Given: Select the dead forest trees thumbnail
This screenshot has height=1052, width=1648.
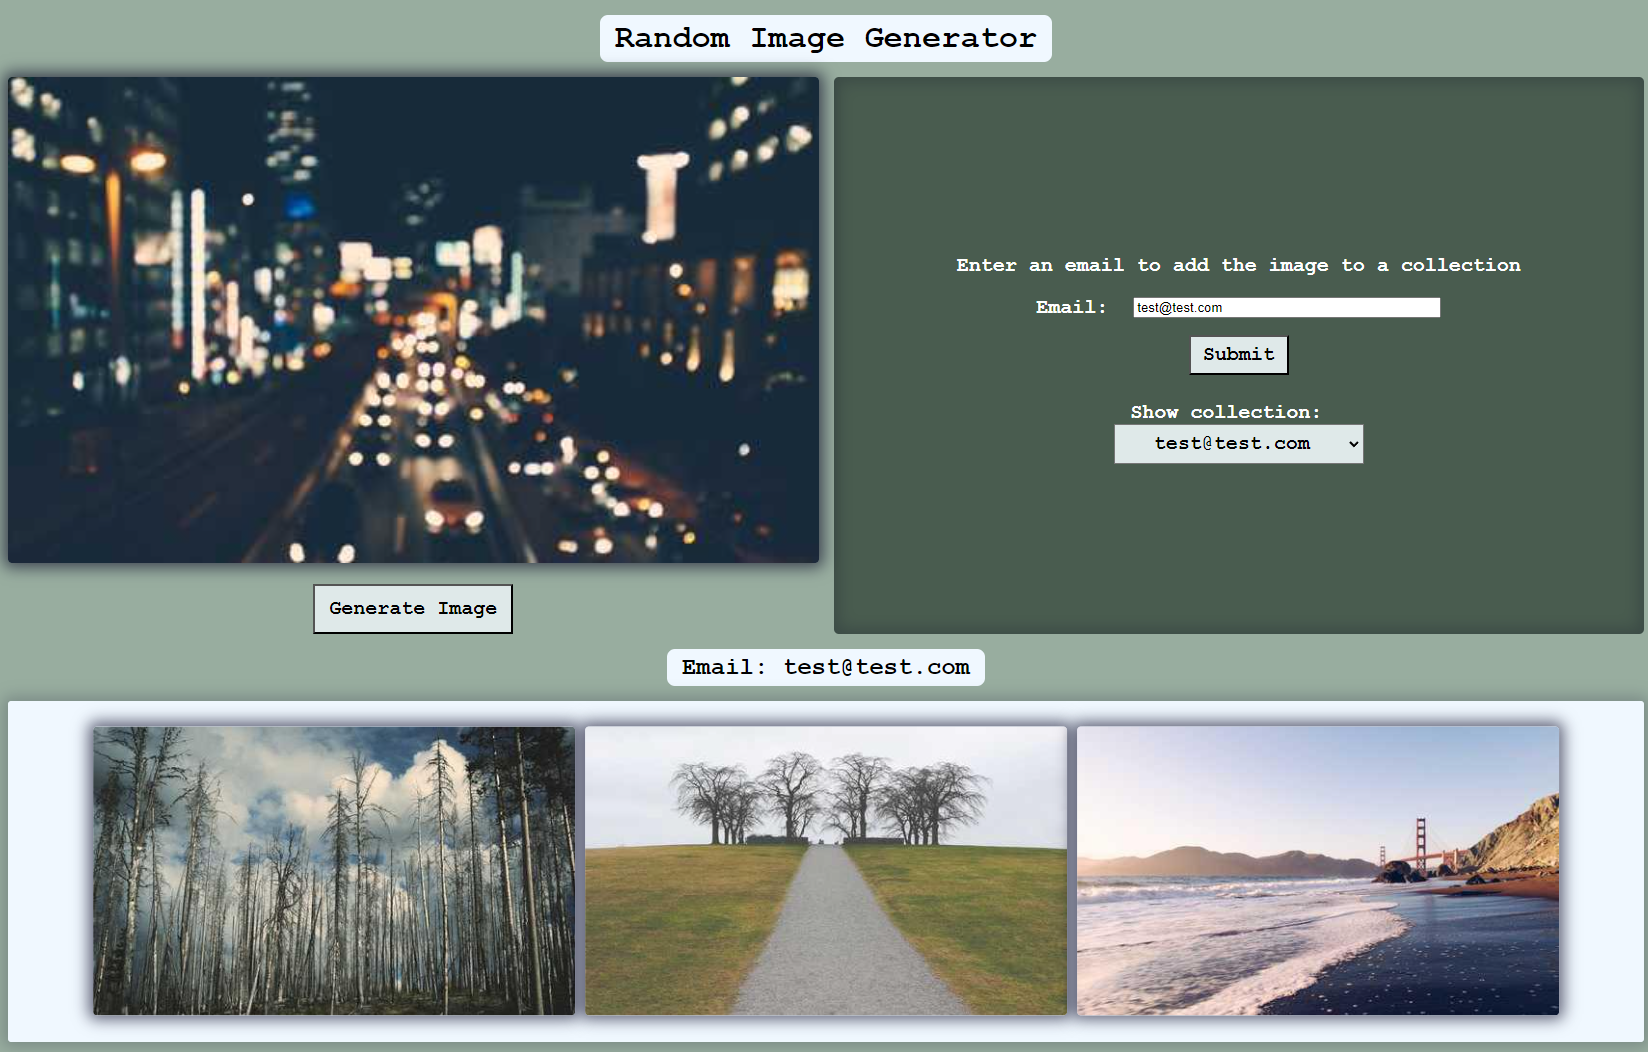Looking at the screenshot, I should click(334, 871).
